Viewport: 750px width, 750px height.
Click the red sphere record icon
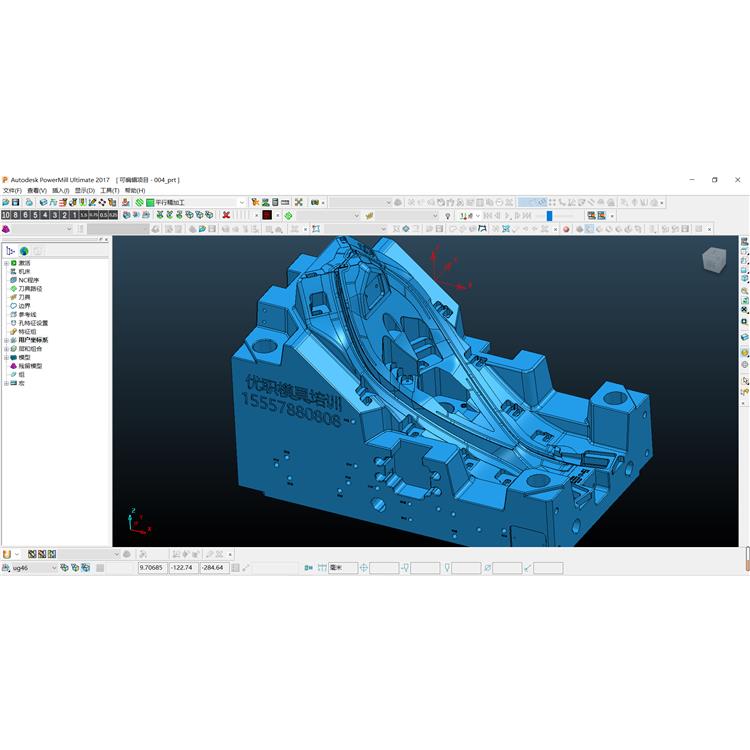[x=566, y=229]
